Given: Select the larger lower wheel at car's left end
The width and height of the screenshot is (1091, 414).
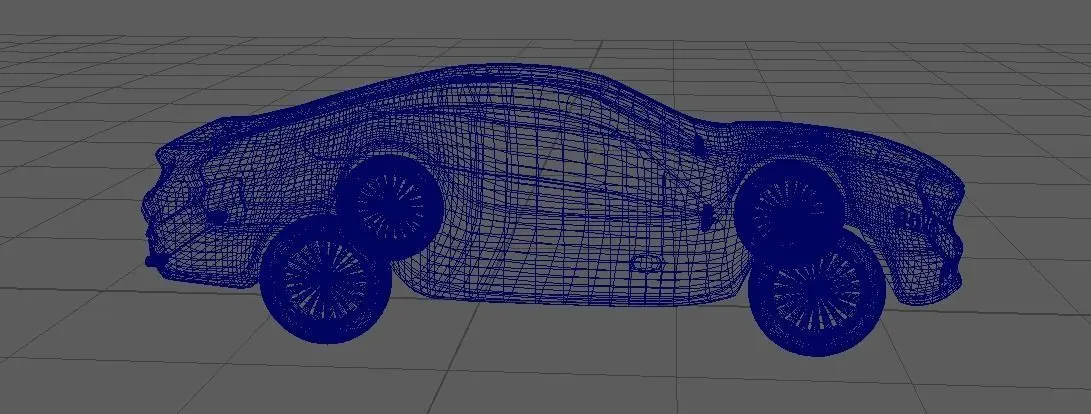Looking at the screenshot, I should coord(325,280).
